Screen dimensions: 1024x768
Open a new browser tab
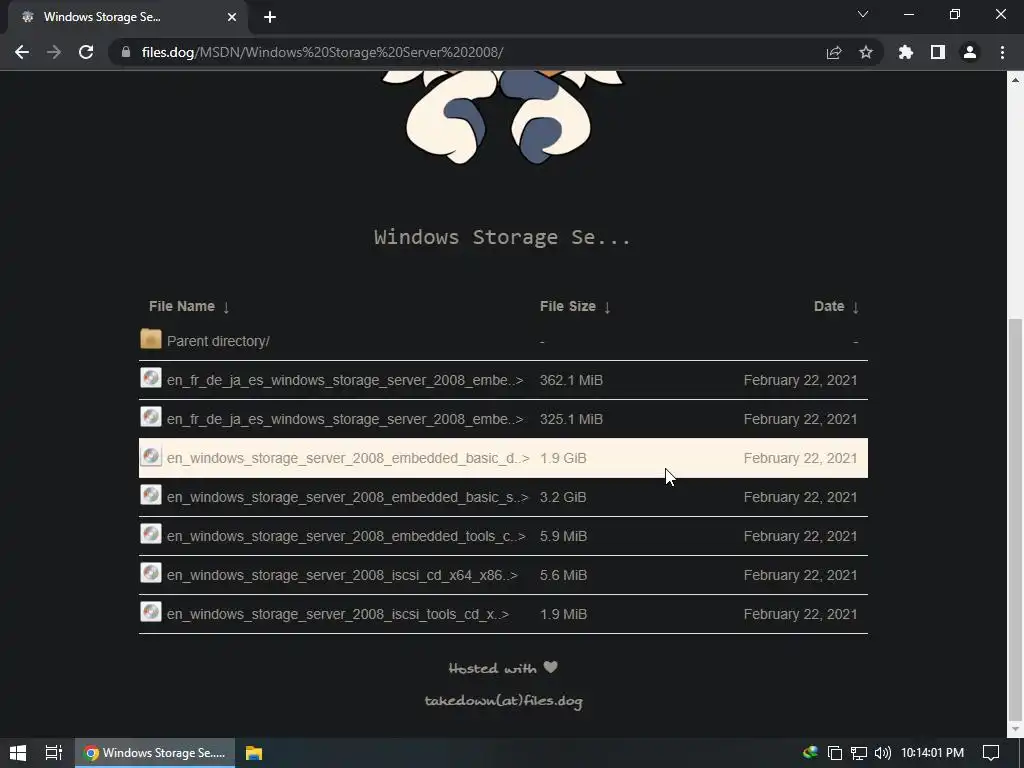(x=270, y=17)
